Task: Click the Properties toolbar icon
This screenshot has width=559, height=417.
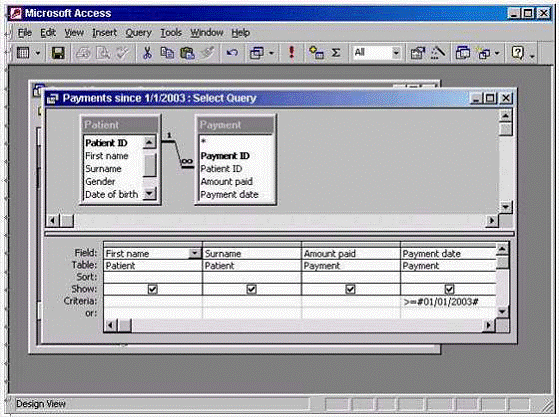Action: (x=417, y=53)
